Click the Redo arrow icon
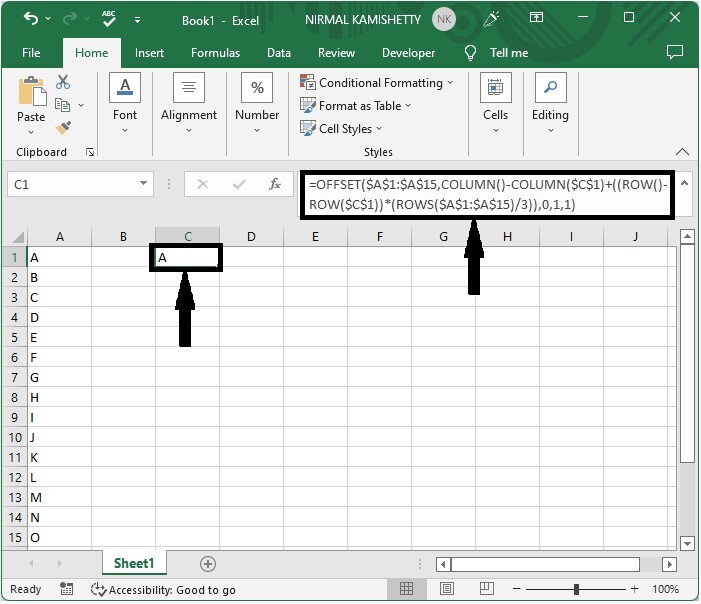Image resolution: width=701 pixels, height=604 pixels. [70, 19]
